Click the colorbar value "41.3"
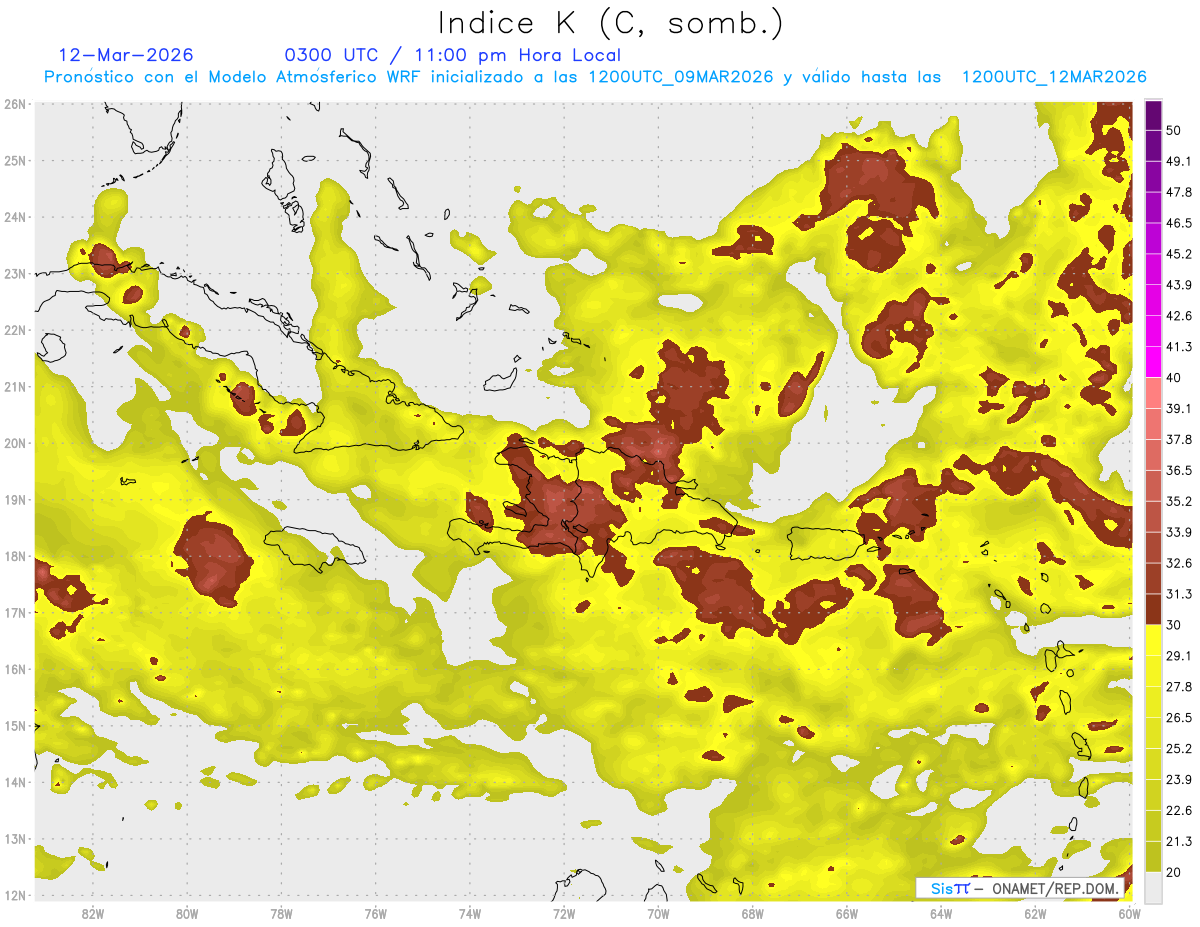This screenshot has height=927, width=1200. coord(1178,347)
